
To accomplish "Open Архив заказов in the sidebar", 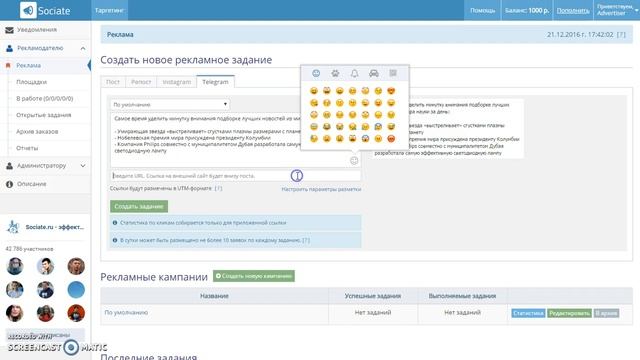I will (37, 131).
